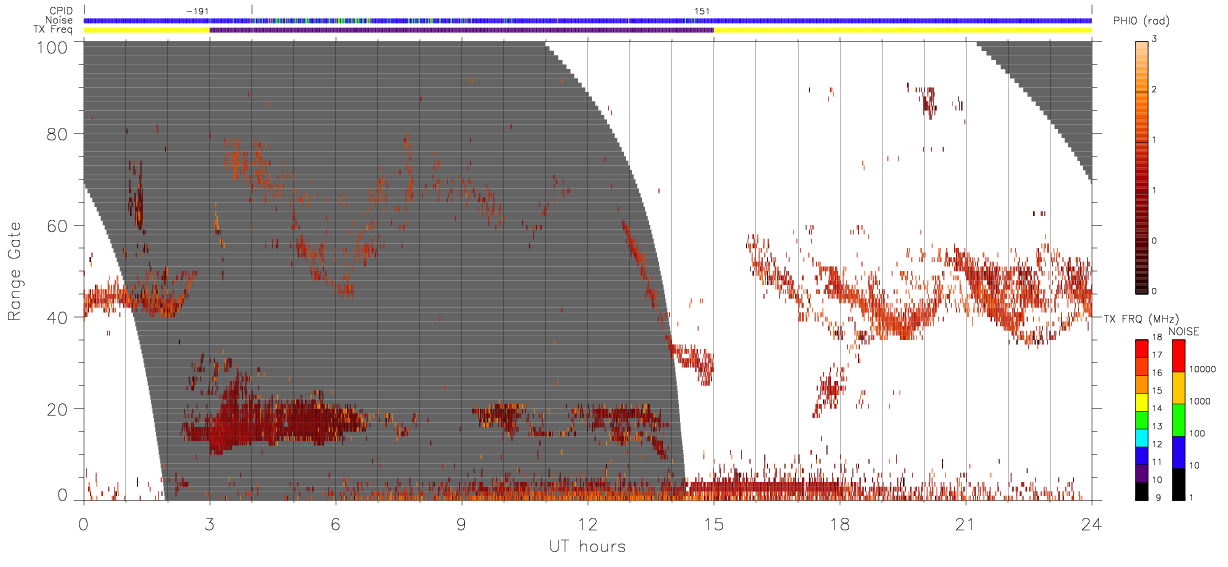
Task: Click the 24 tick on UT hours axis
Action: (x=1092, y=523)
